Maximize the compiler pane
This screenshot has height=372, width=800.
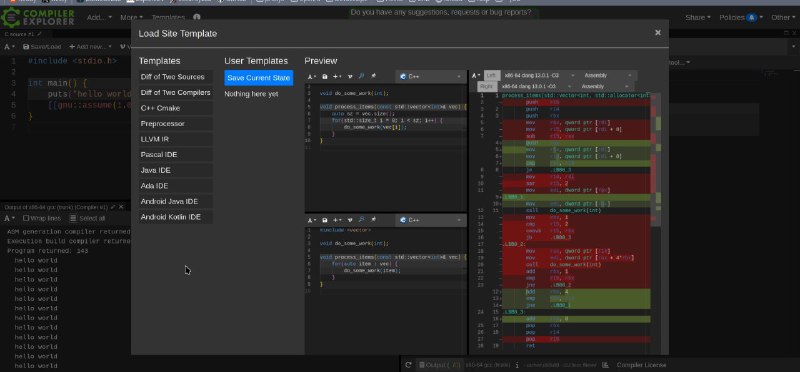pos(786,34)
